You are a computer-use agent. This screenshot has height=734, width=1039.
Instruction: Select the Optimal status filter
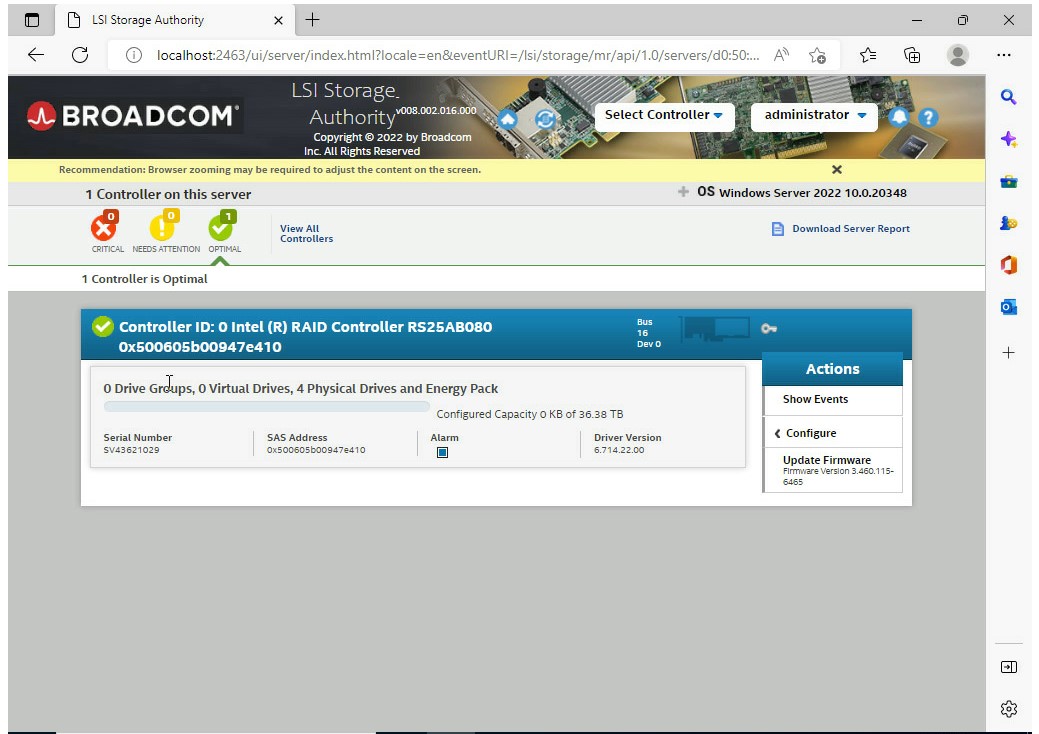click(x=222, y=229)
